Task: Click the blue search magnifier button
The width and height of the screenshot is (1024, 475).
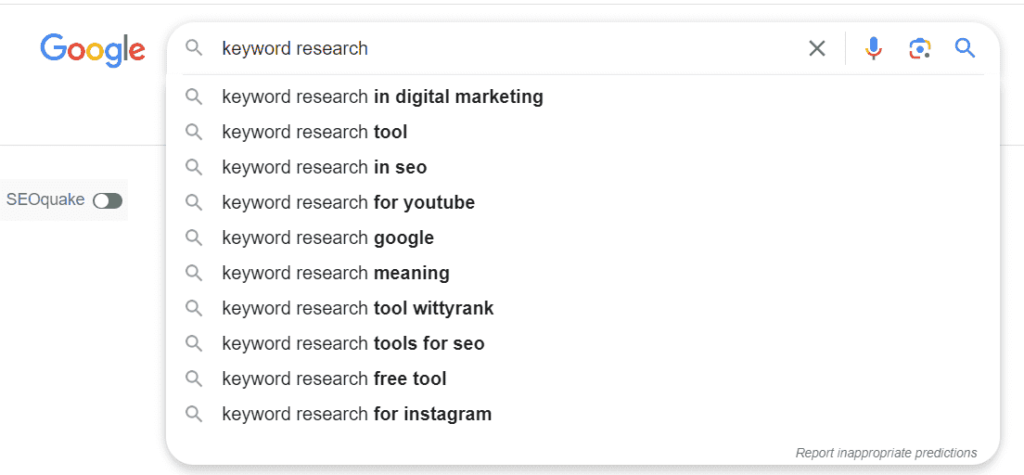Action: tap(965, 48)
